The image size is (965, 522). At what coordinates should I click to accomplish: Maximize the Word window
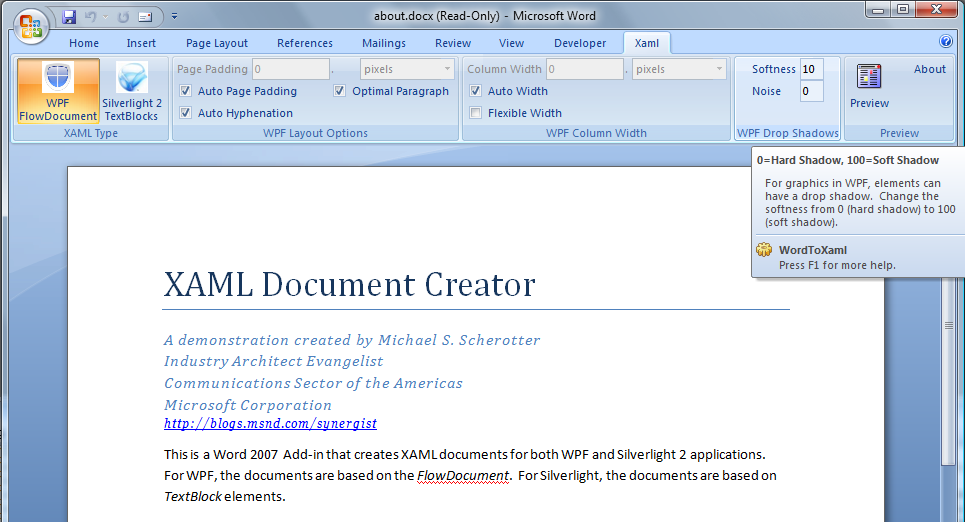903,9
